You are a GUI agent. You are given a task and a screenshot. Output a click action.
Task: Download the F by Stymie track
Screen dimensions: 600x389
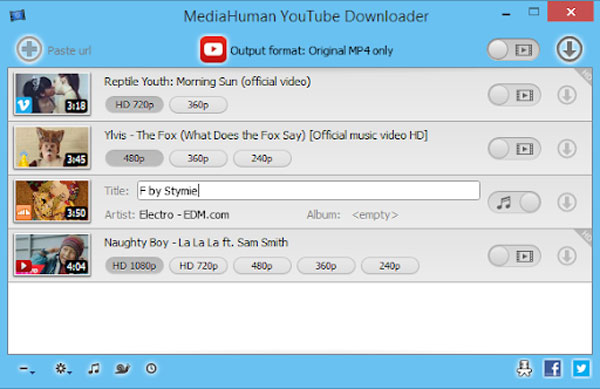coord(567,202)
